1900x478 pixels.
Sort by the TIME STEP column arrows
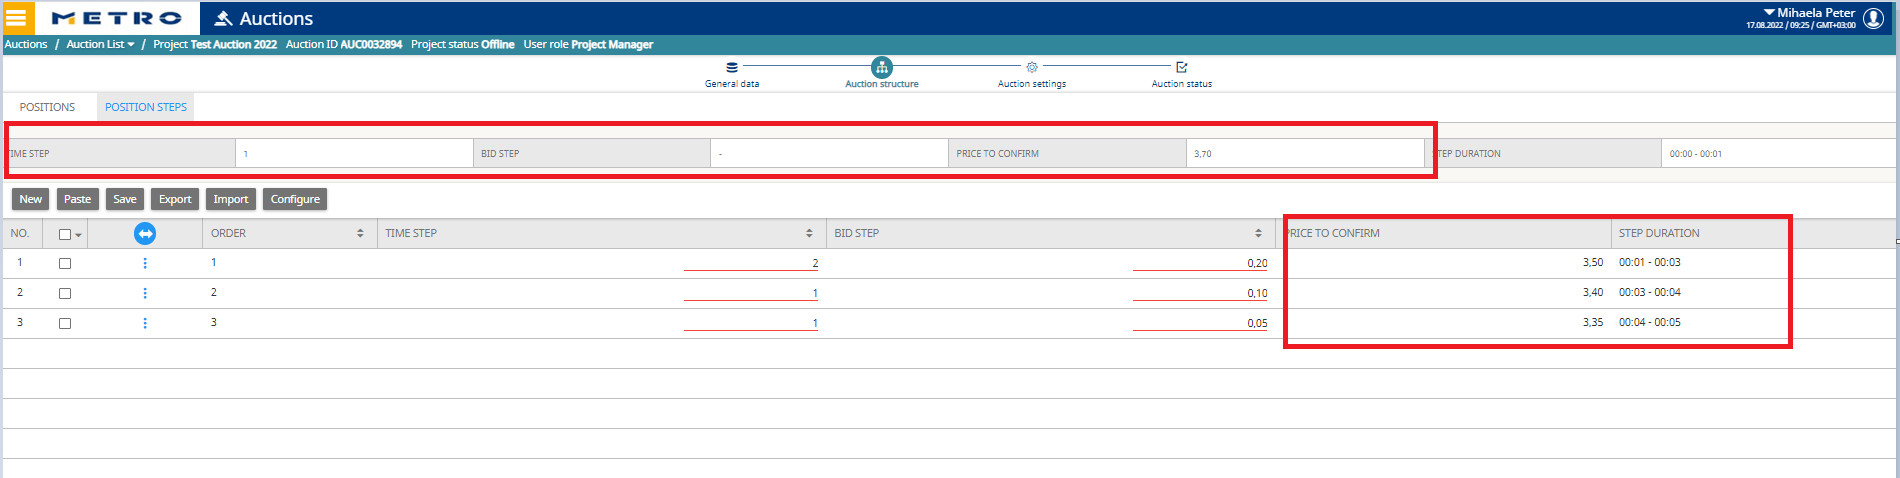(809, 233)
